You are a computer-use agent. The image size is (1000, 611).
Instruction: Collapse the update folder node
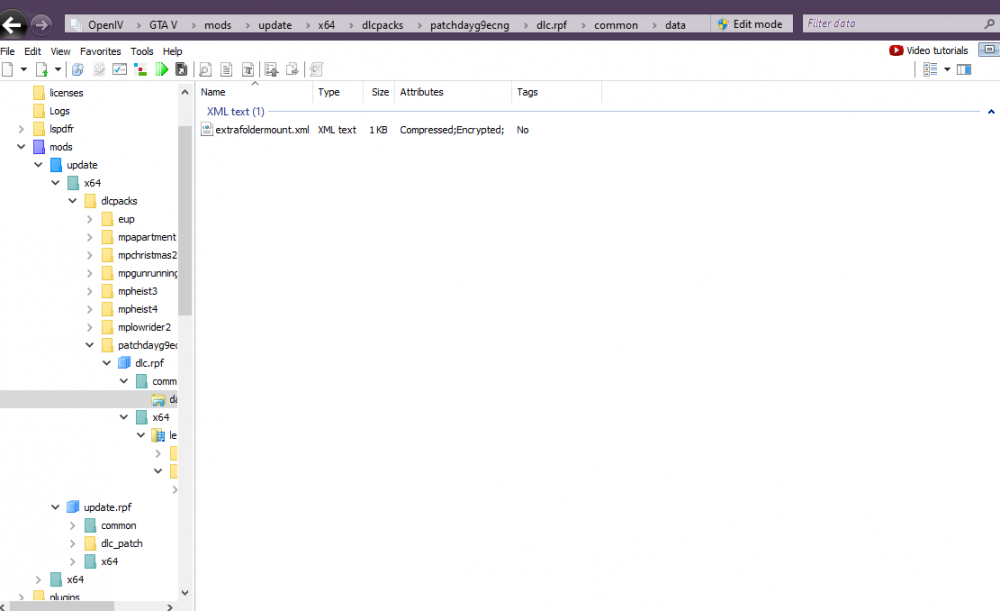(38, 165)
